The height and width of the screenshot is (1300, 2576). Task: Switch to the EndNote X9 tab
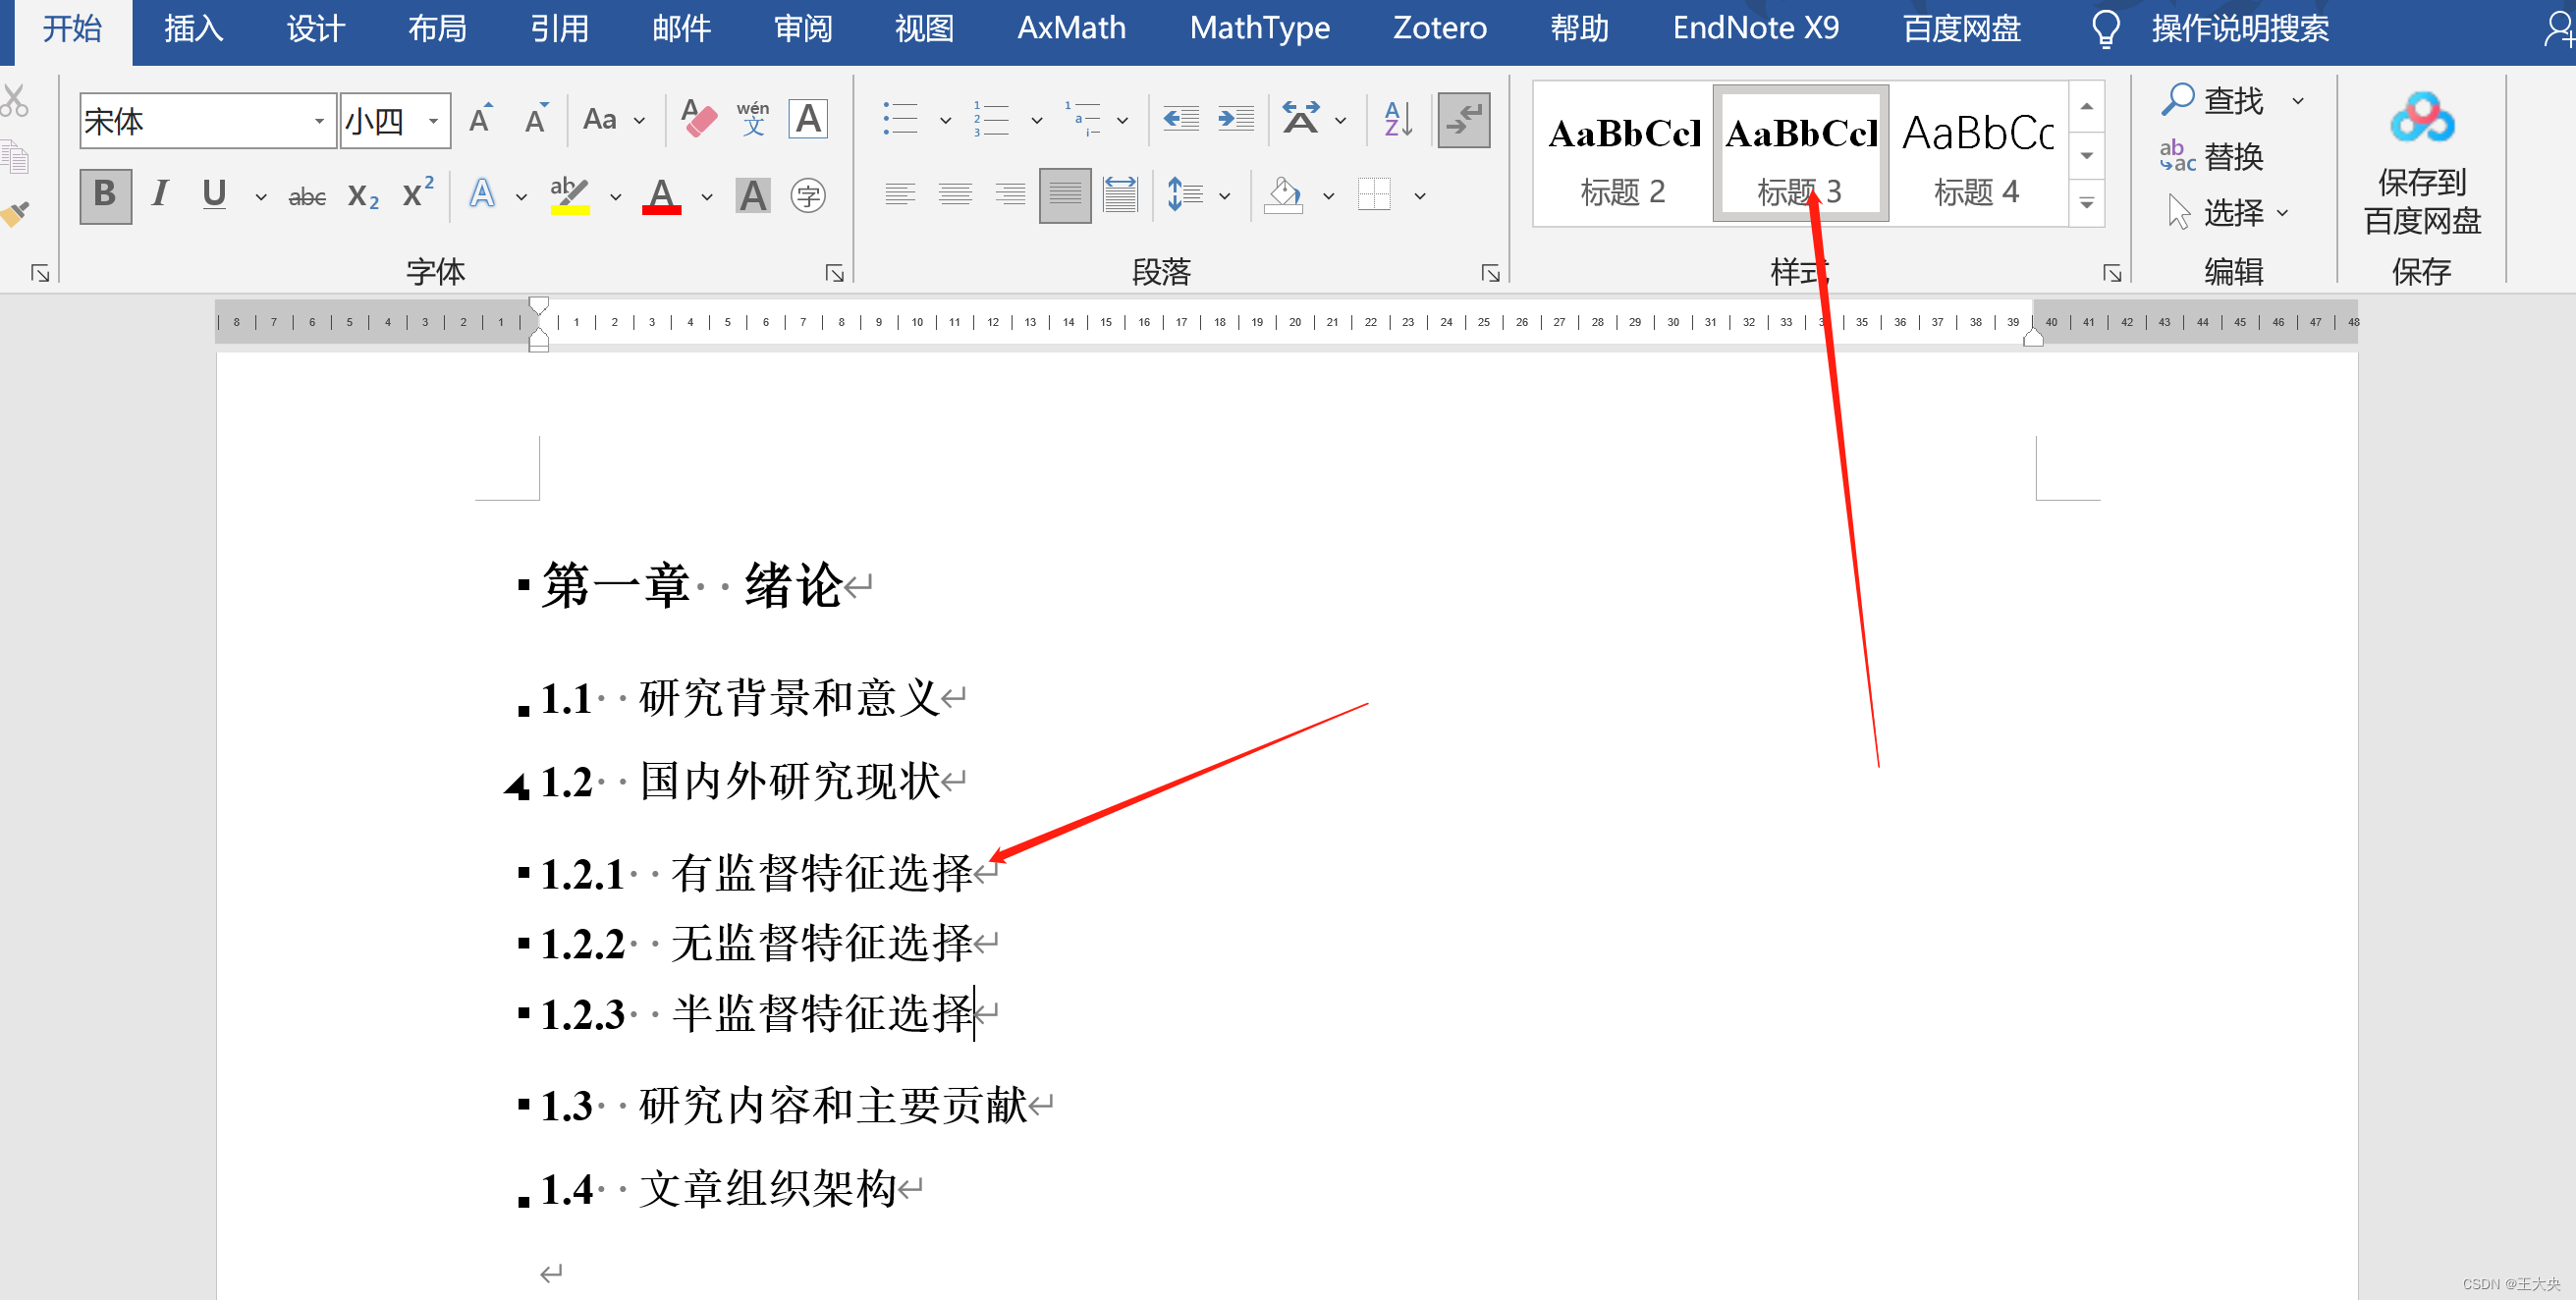(1755, 28)
